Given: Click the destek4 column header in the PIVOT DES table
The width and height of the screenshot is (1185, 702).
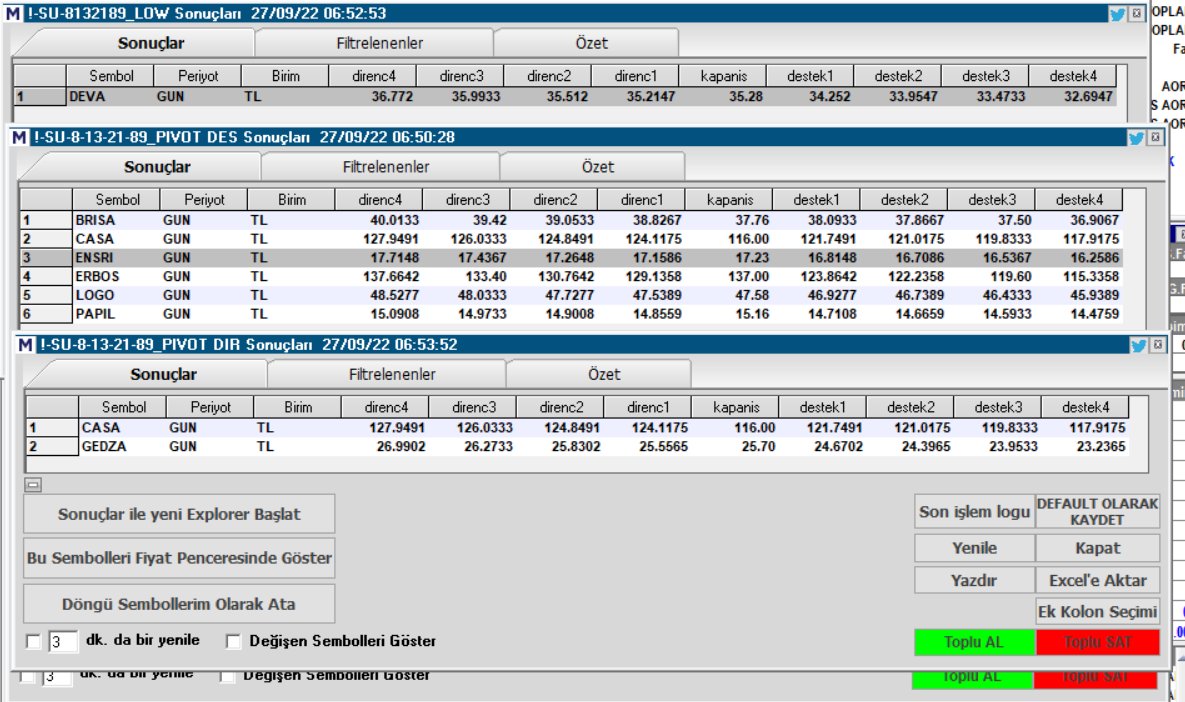Looking at the screenshot, I should (1078, 199).
